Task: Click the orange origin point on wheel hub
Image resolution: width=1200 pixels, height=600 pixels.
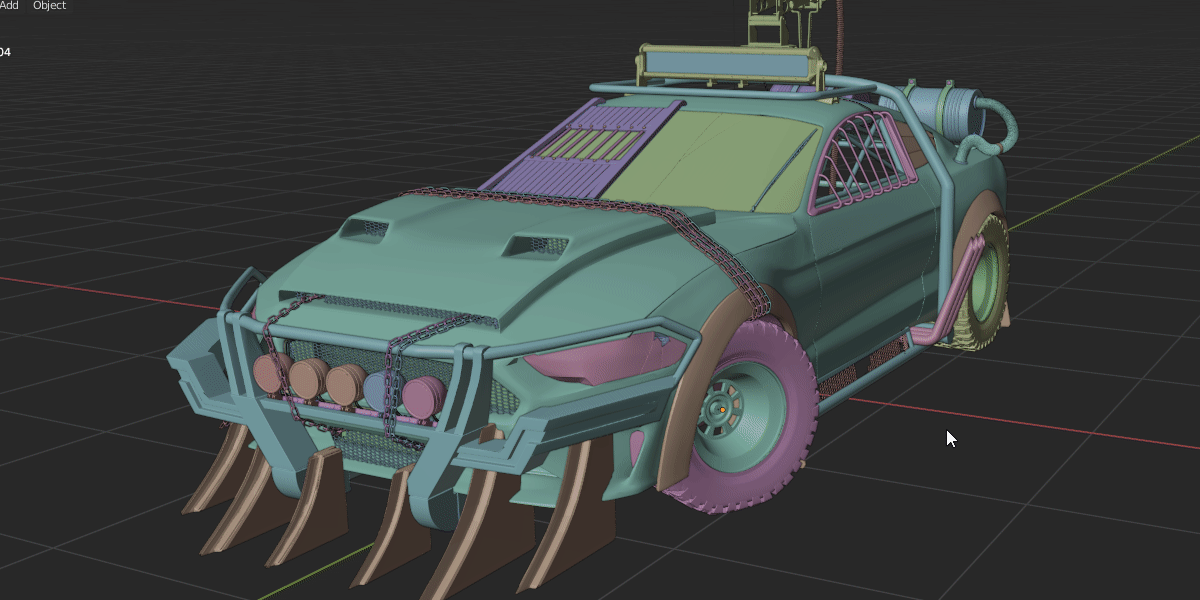Action: coord(720,410)
